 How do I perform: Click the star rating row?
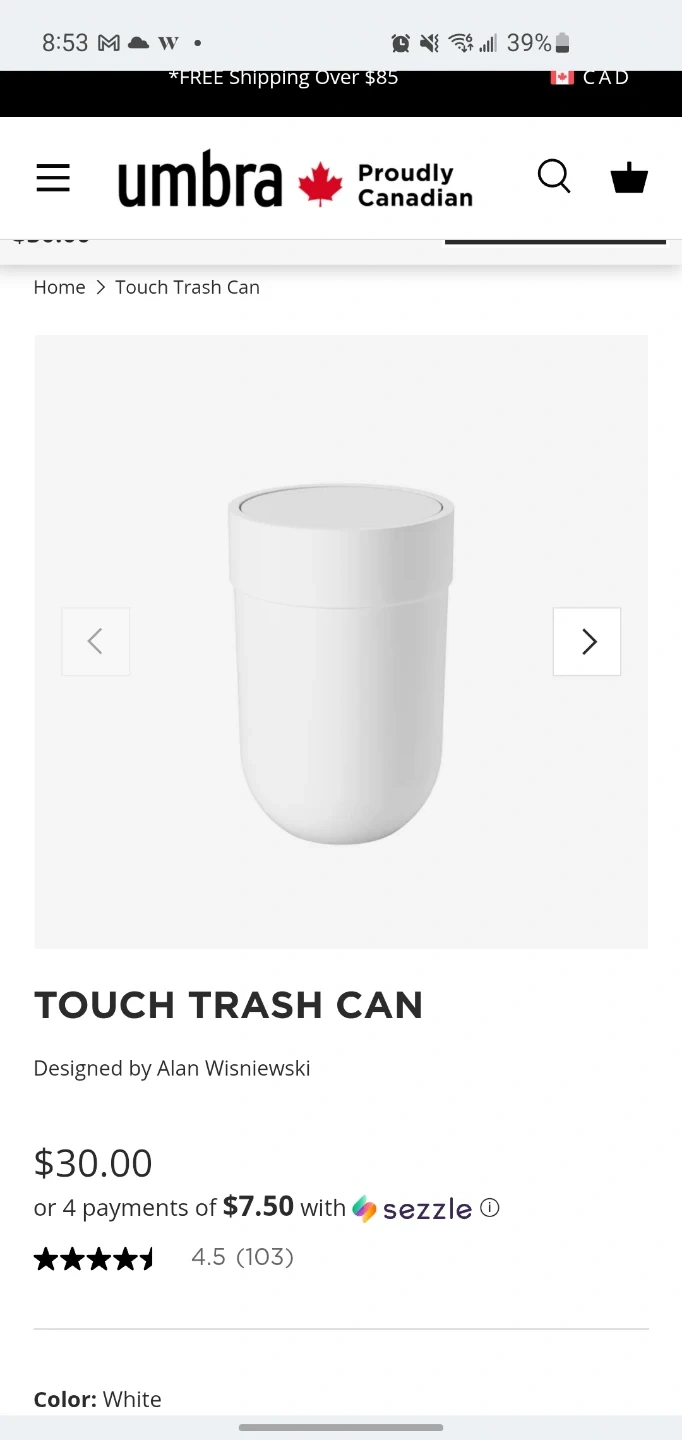[x=94, y=1258]
